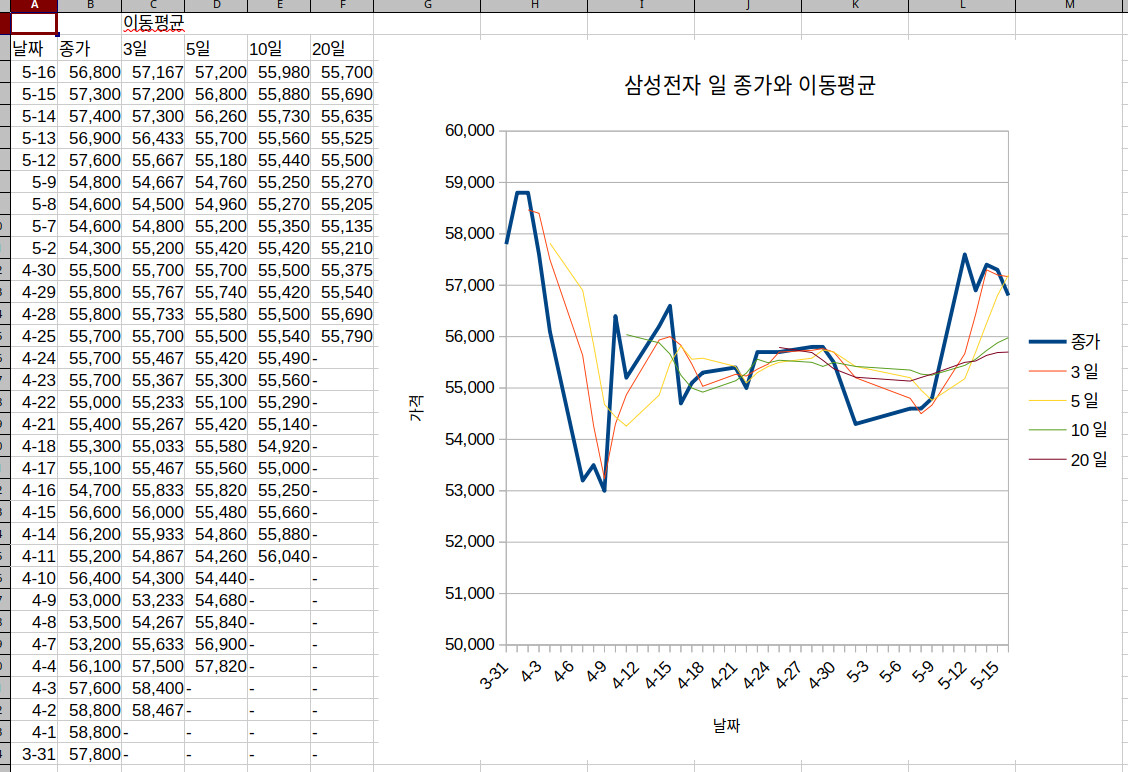Image resolution: width=1128 pixels, height=772 pixels.
Task: Select cell with value 55,980
Action: pos(279,72)
